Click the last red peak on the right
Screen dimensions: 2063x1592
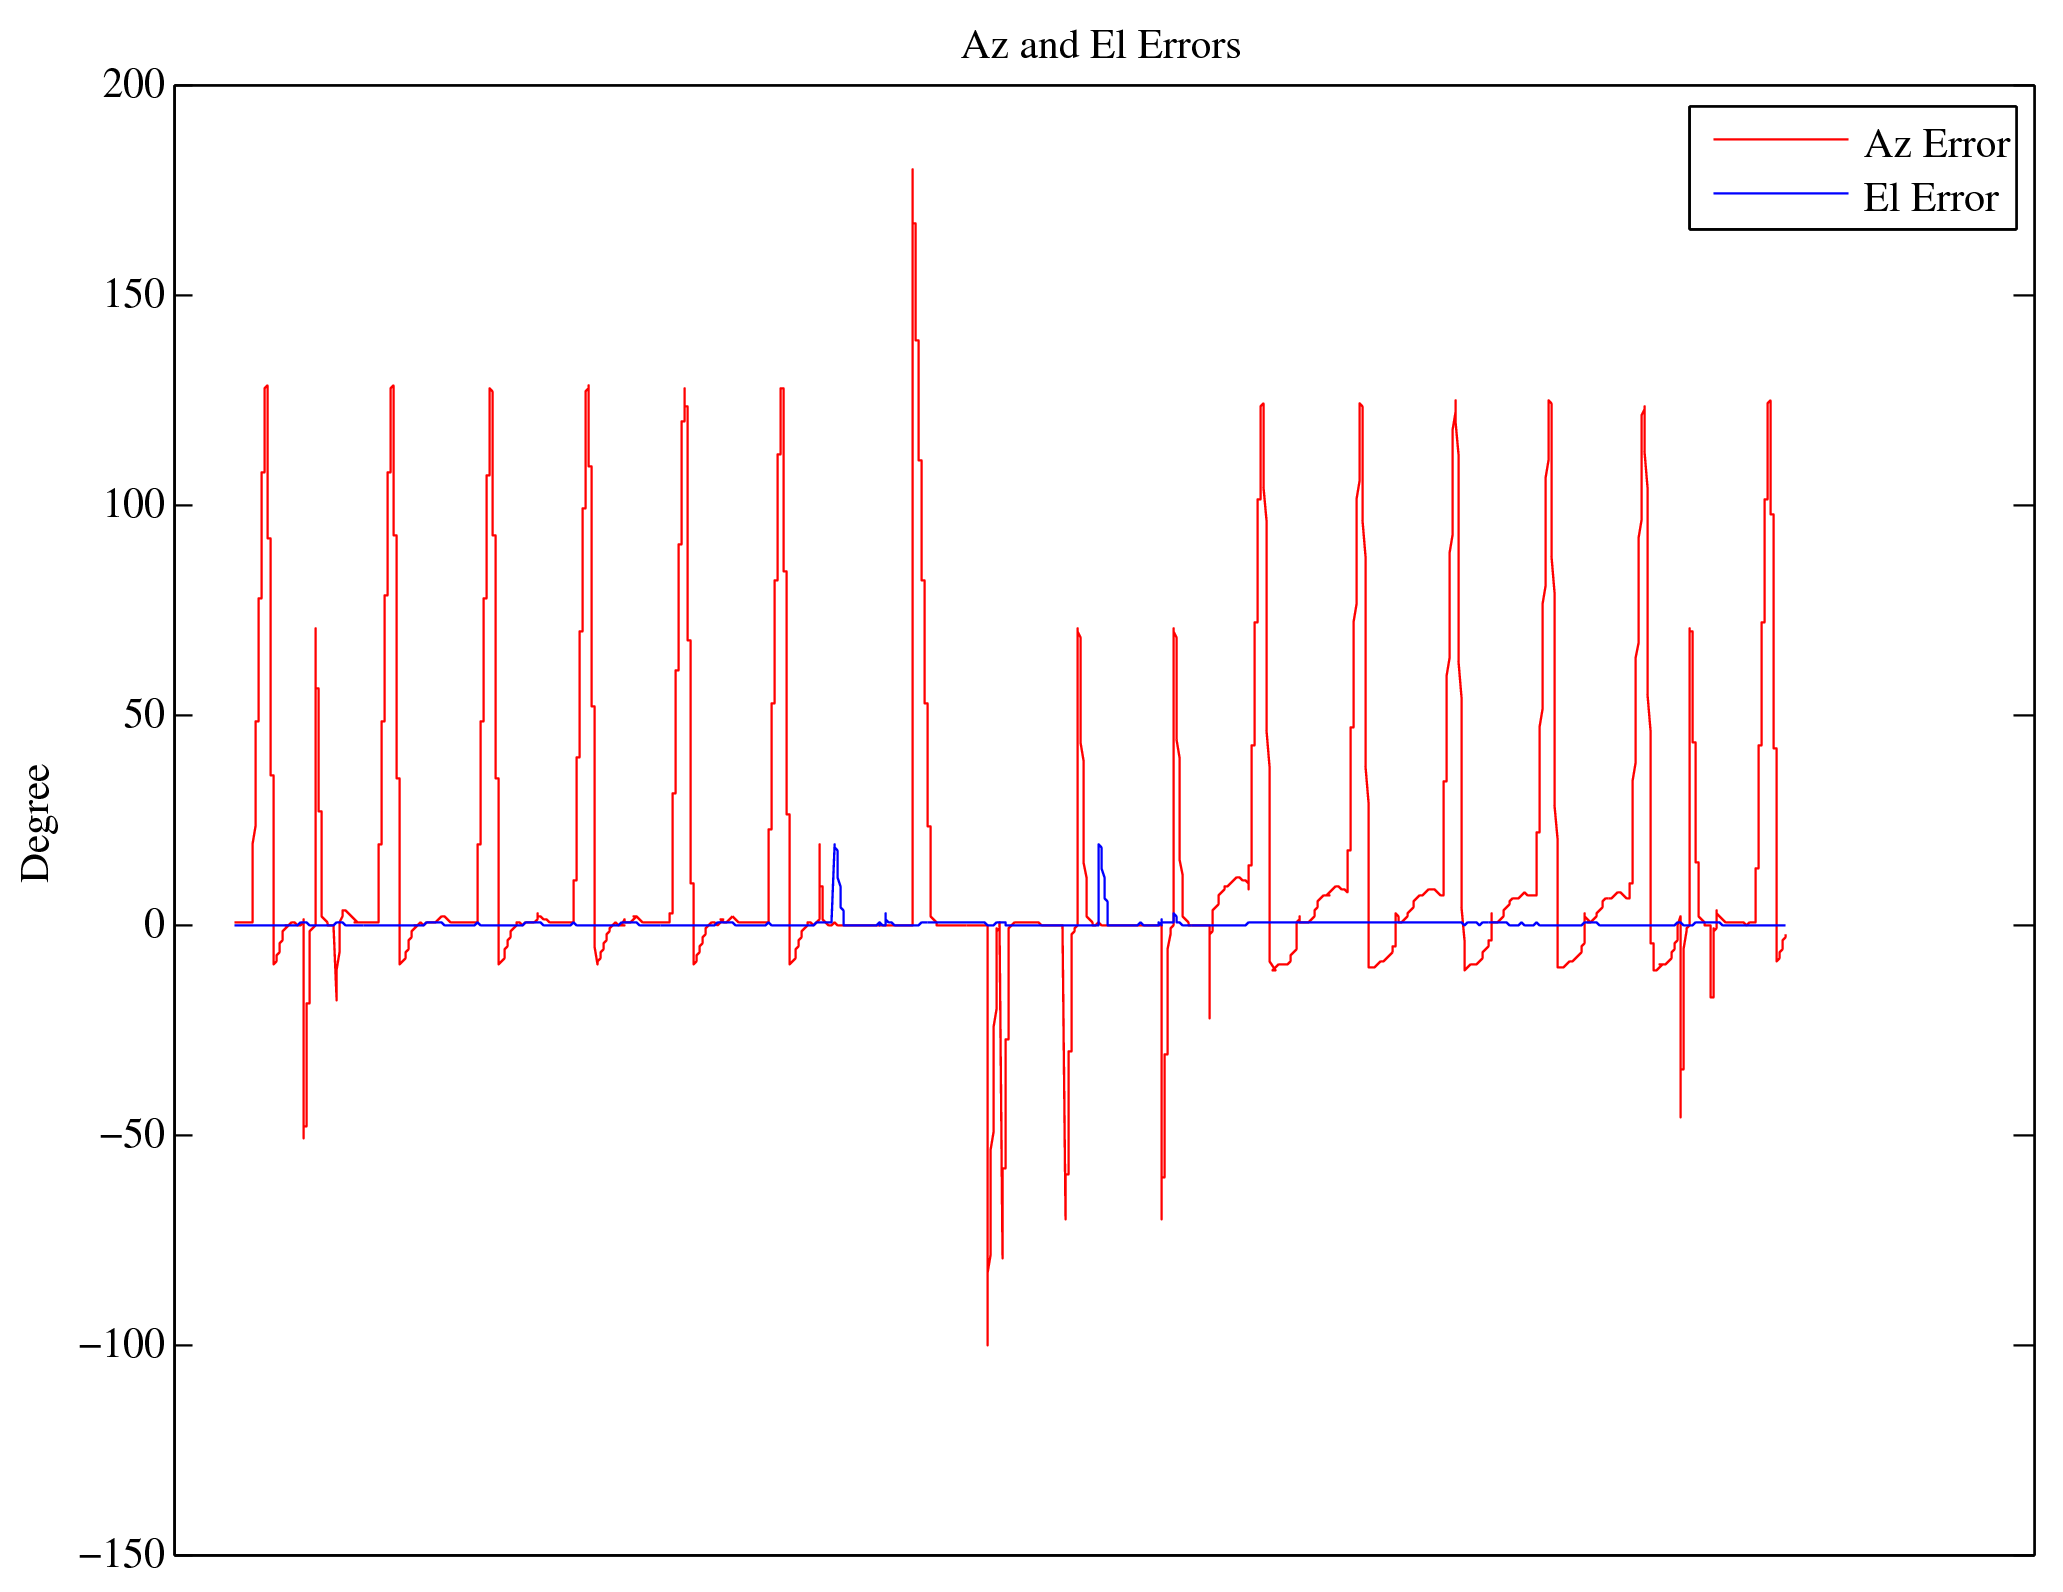pos(1769,403)
